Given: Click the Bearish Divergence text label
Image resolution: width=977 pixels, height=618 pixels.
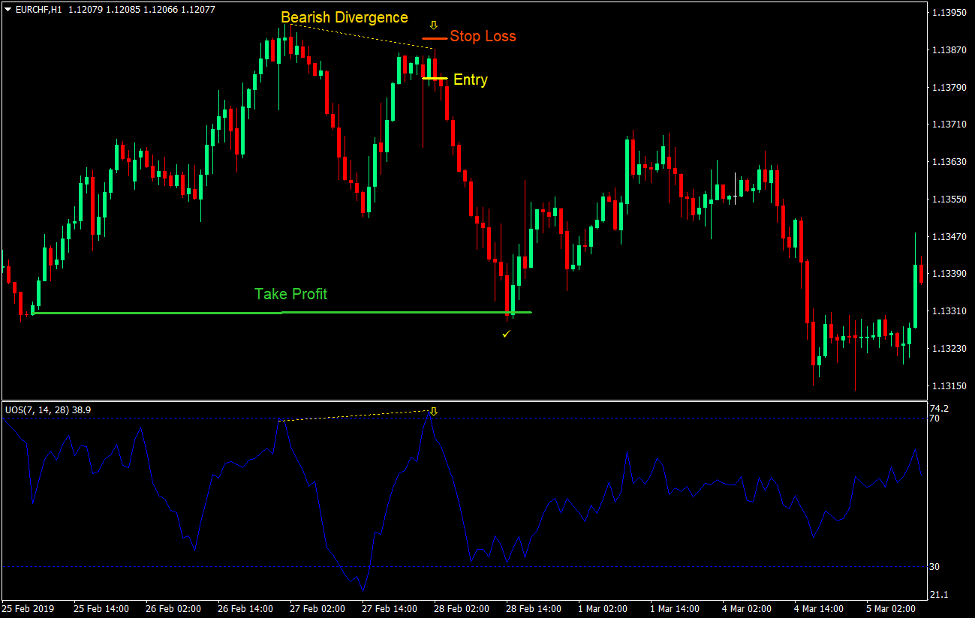Looking at the screenshot, I should 344,17.
